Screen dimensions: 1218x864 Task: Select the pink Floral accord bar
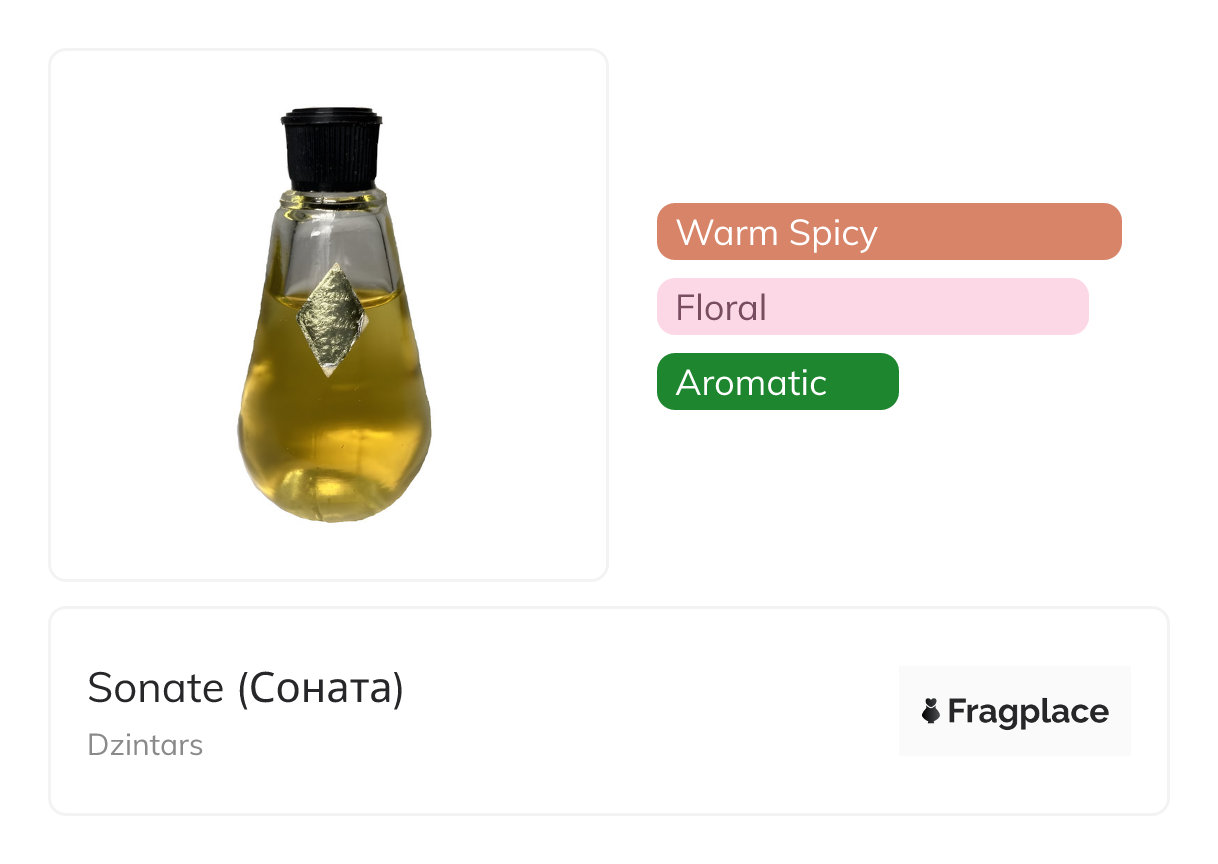click(872, 307)
